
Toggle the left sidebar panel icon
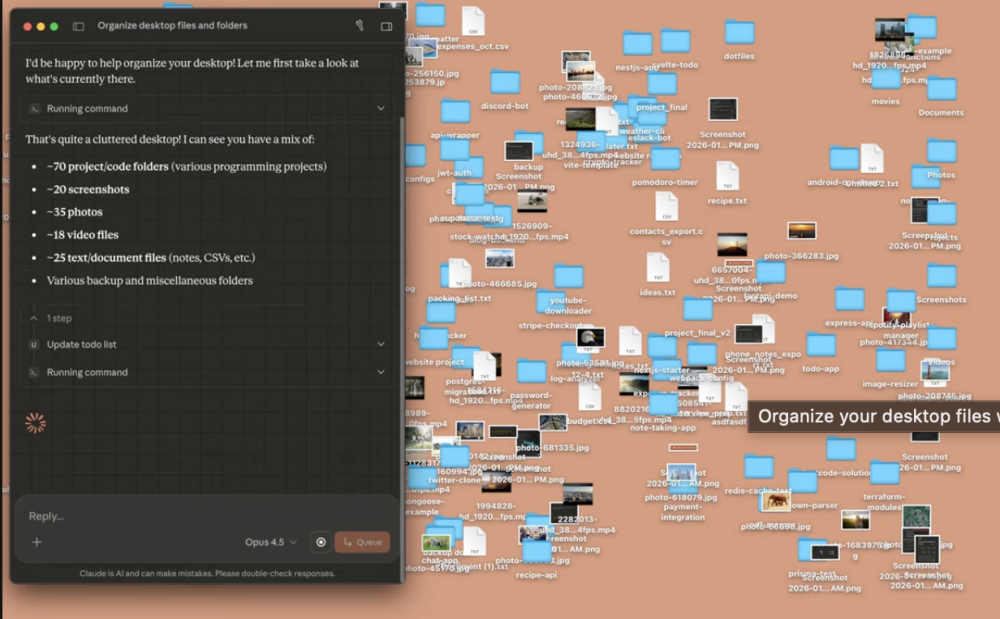click(x=78, y=26)
